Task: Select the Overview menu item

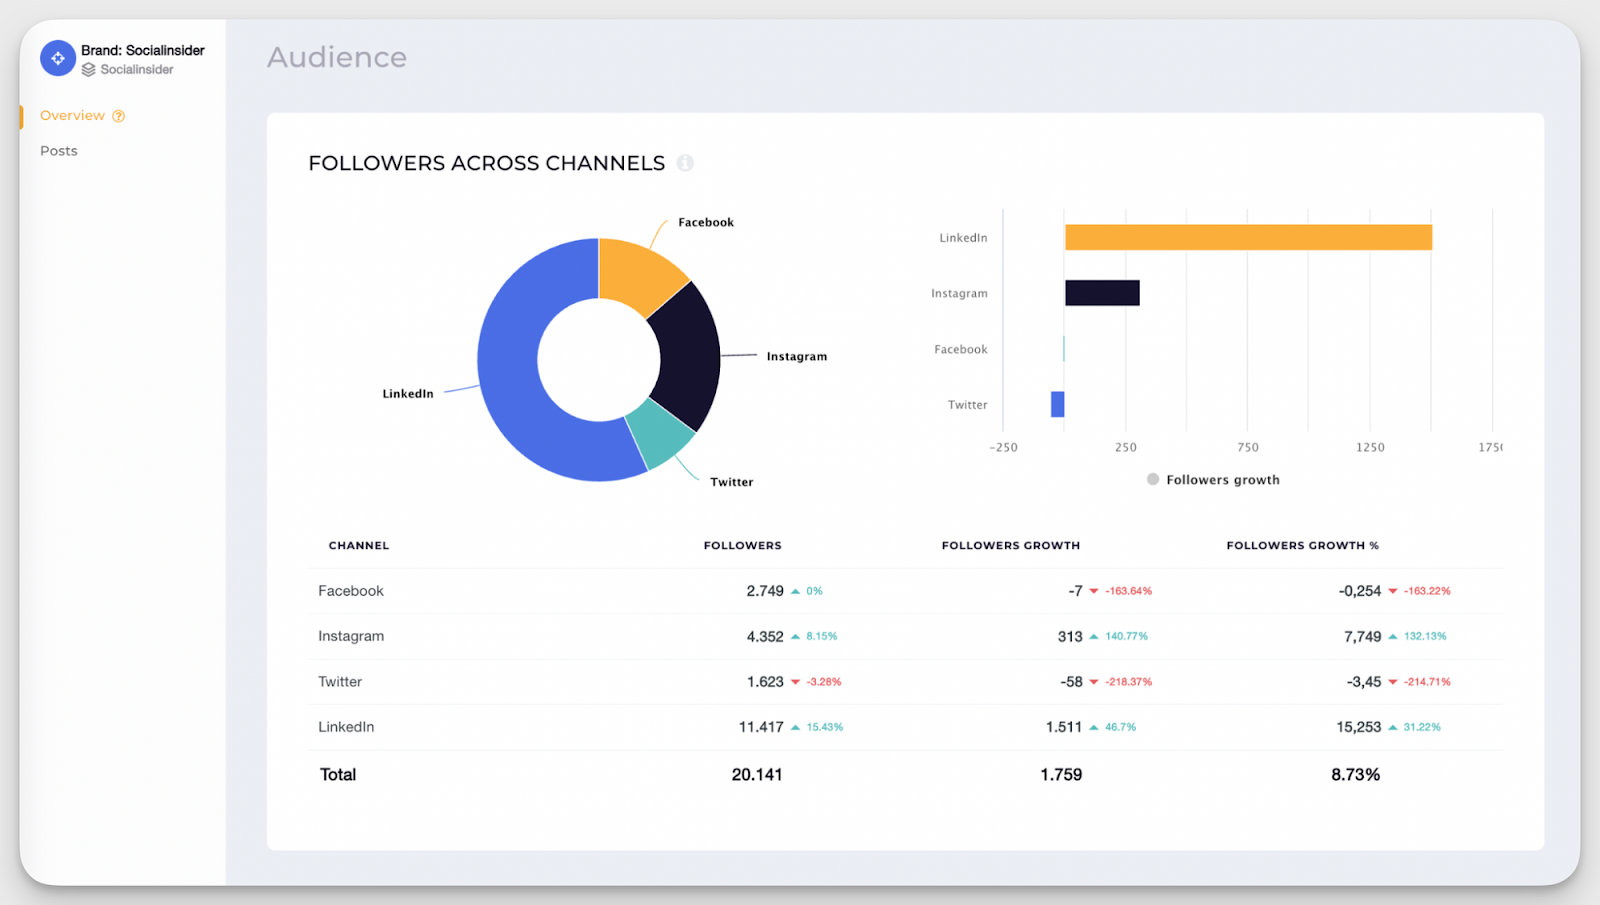Action: pos(71,115)
